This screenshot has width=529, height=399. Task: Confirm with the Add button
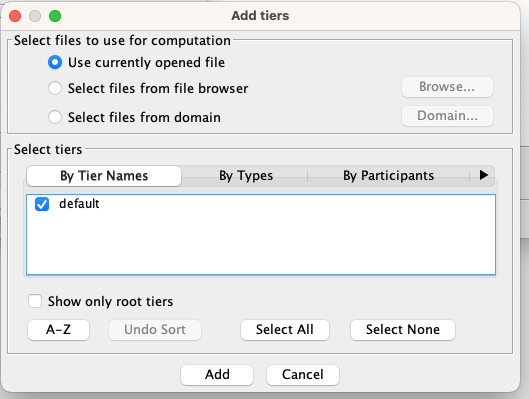217,374
